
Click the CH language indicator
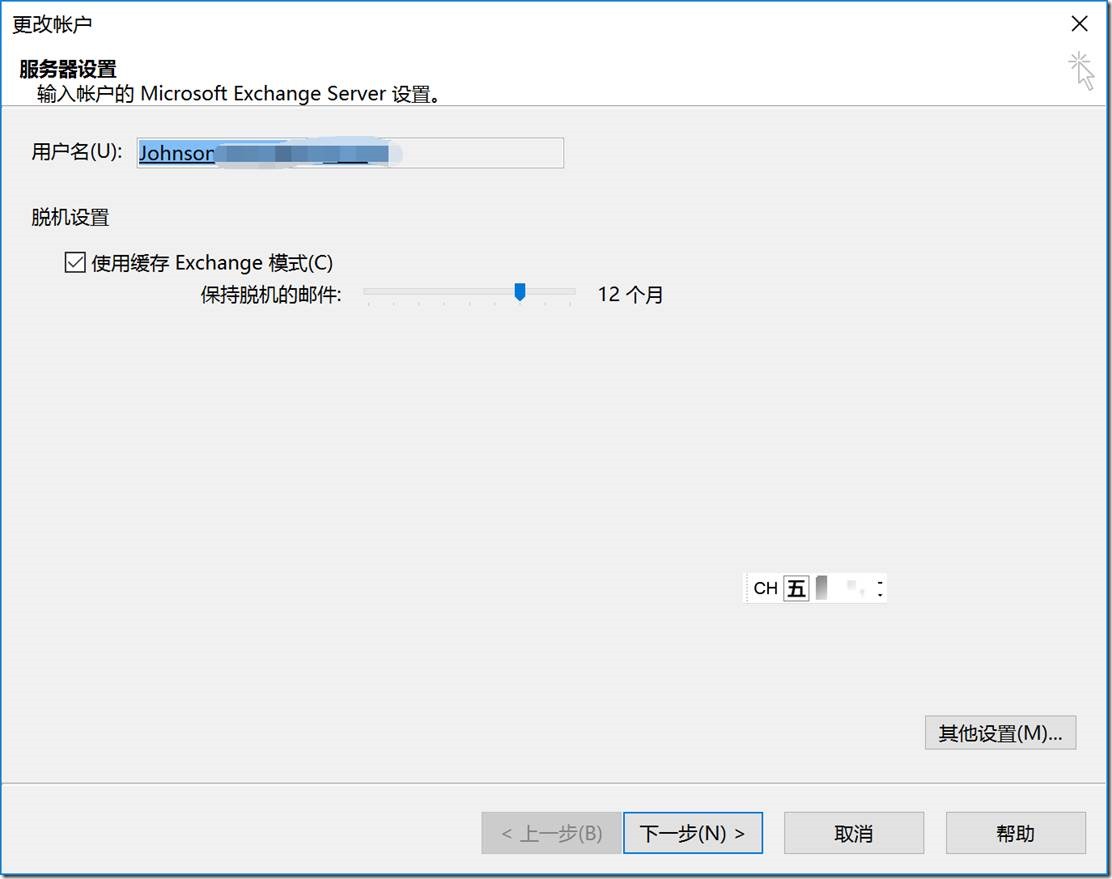click(765, 588)
